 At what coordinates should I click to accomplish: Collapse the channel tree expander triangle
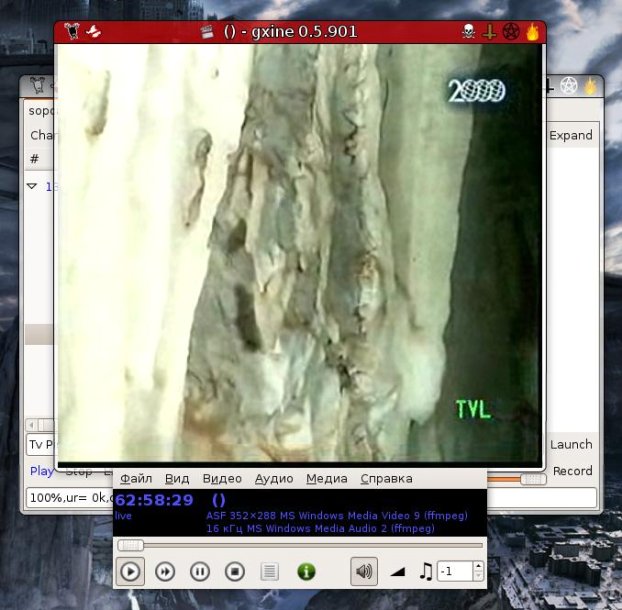pyautogui.click(x=32, y=186)
